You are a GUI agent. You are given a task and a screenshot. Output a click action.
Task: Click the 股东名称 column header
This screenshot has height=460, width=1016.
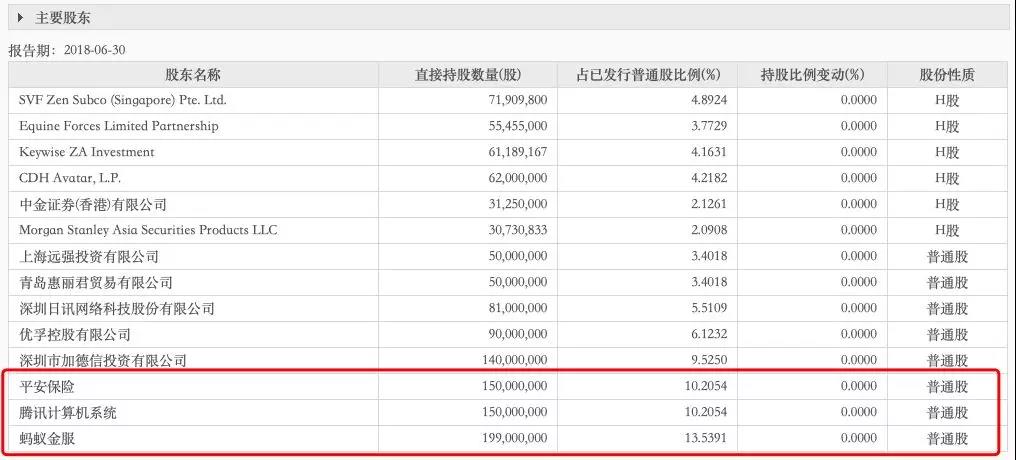193,75
